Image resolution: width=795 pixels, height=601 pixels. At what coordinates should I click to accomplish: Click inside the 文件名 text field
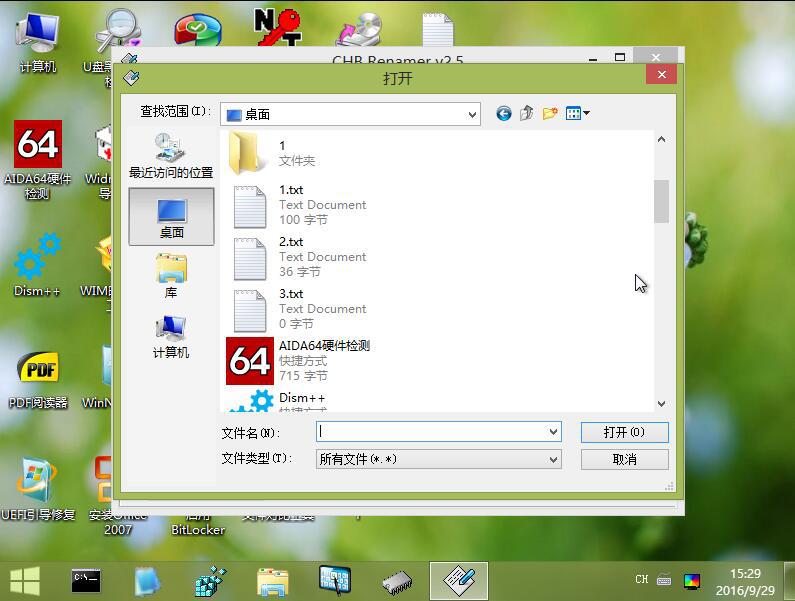point(430,432)
